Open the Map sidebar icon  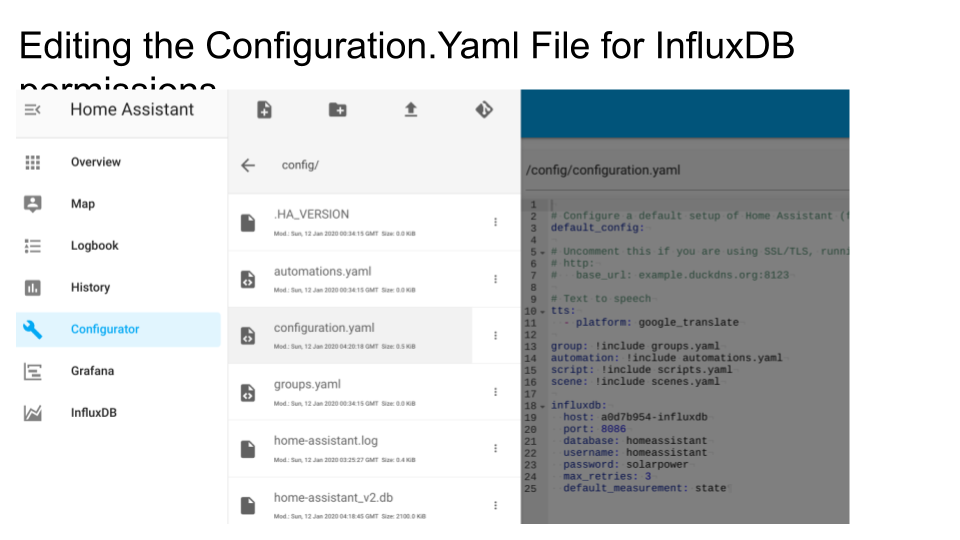(x=32, y=204)
